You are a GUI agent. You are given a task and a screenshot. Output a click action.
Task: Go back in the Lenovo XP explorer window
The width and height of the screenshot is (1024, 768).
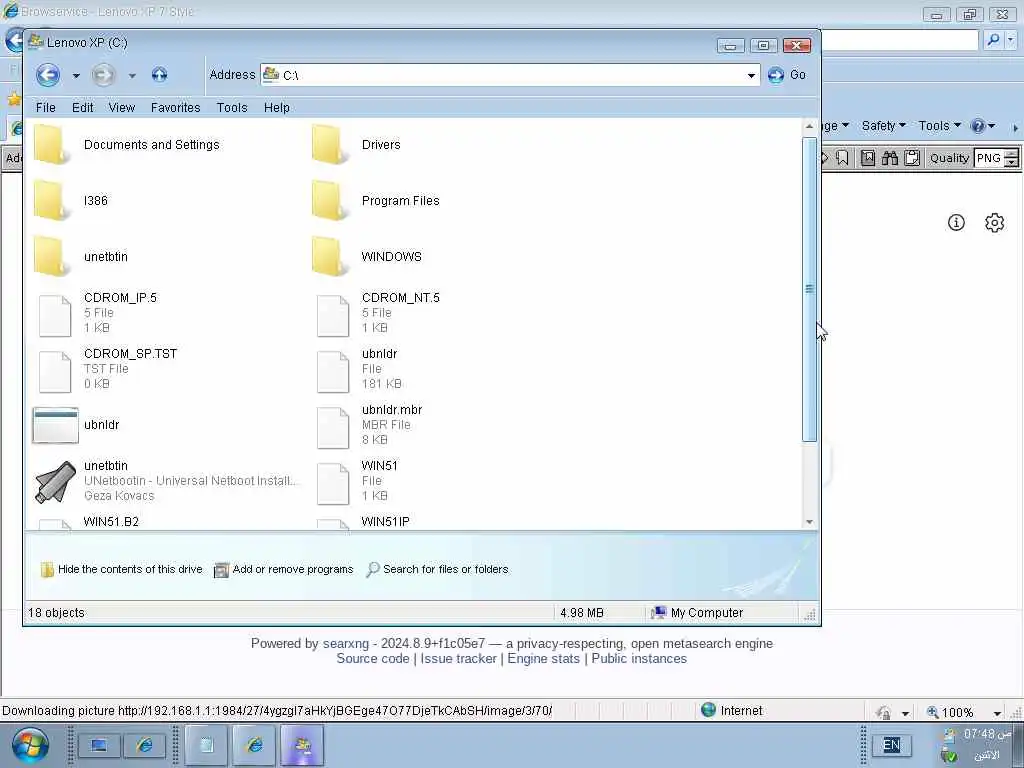48,75
